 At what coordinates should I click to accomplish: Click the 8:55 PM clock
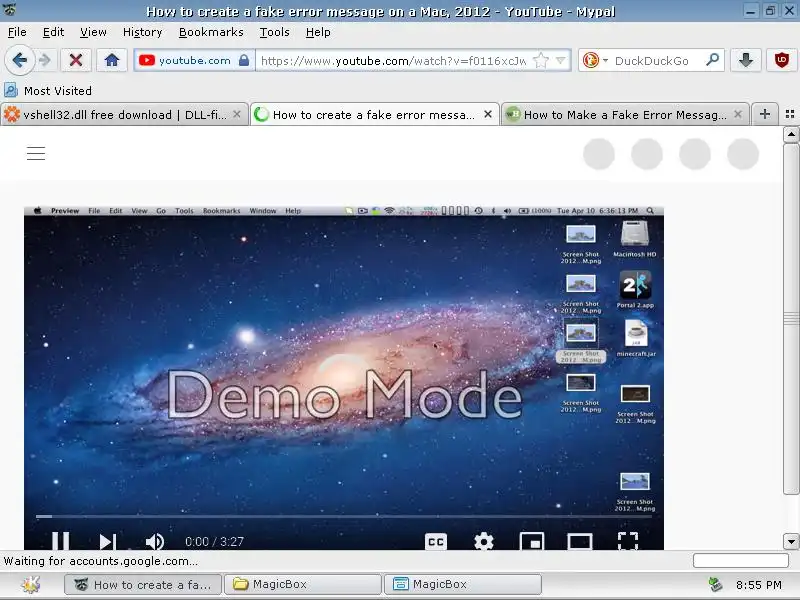[x=759, y=585]
